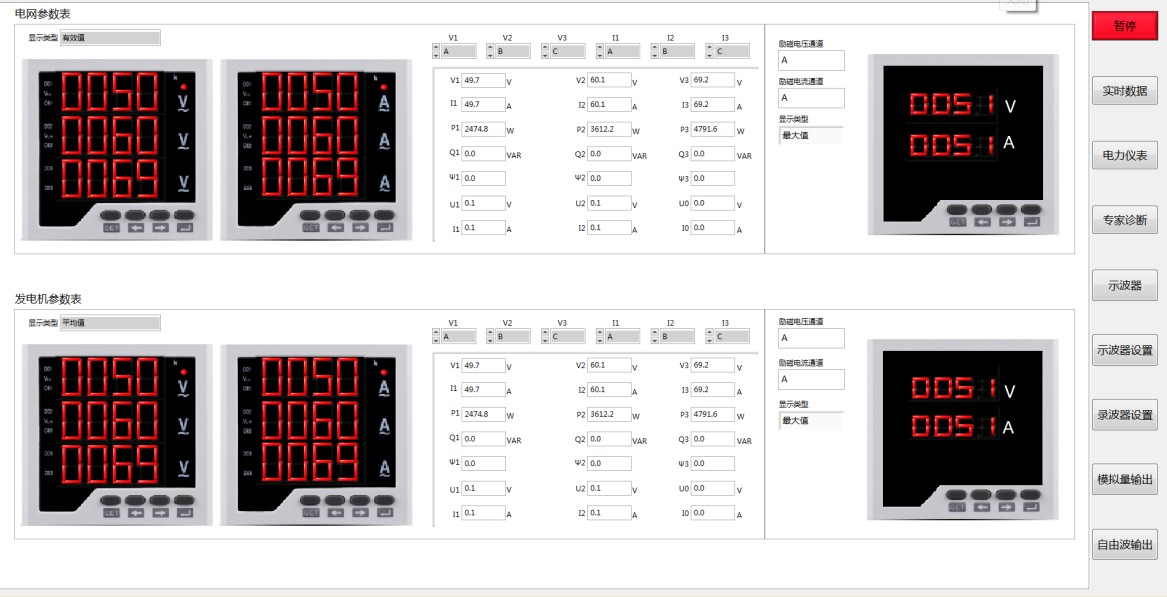
Task: Click SET on the grid current meter
Action: 311,228
